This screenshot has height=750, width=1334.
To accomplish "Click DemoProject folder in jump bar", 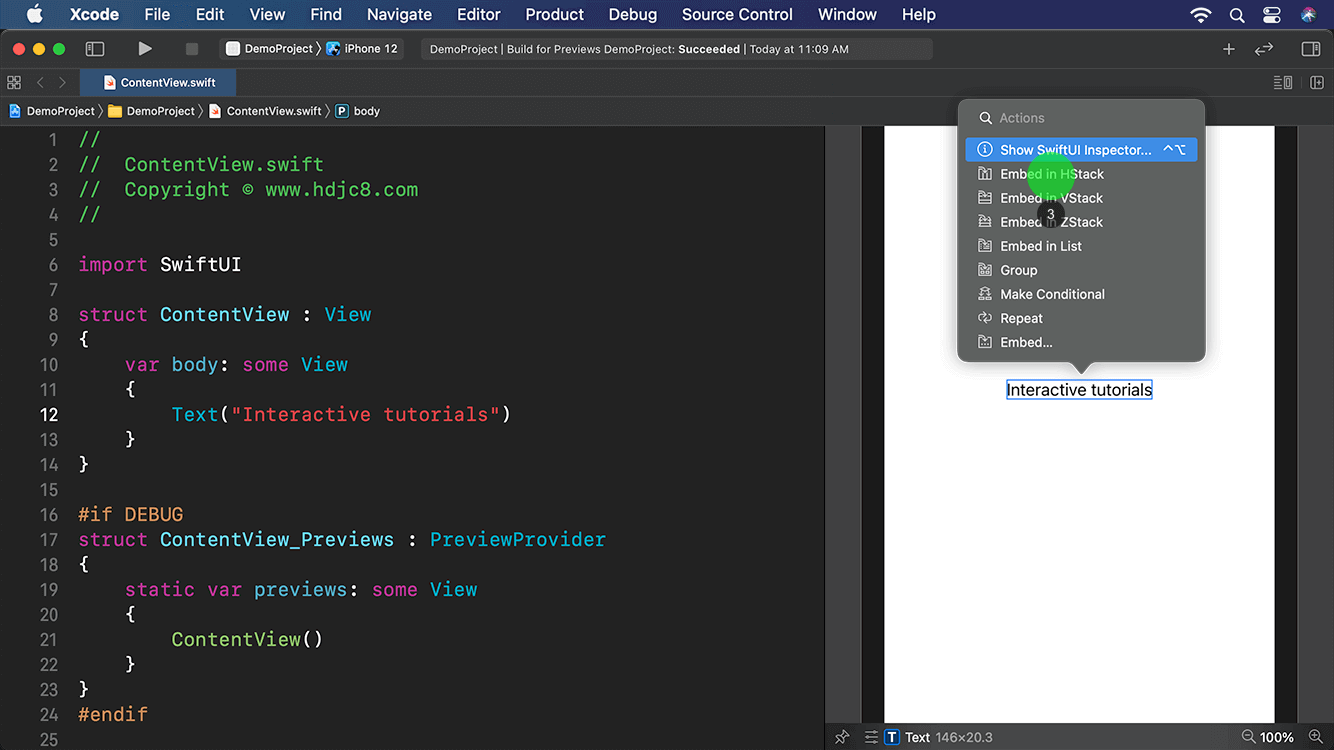I will tap(151, 111).
